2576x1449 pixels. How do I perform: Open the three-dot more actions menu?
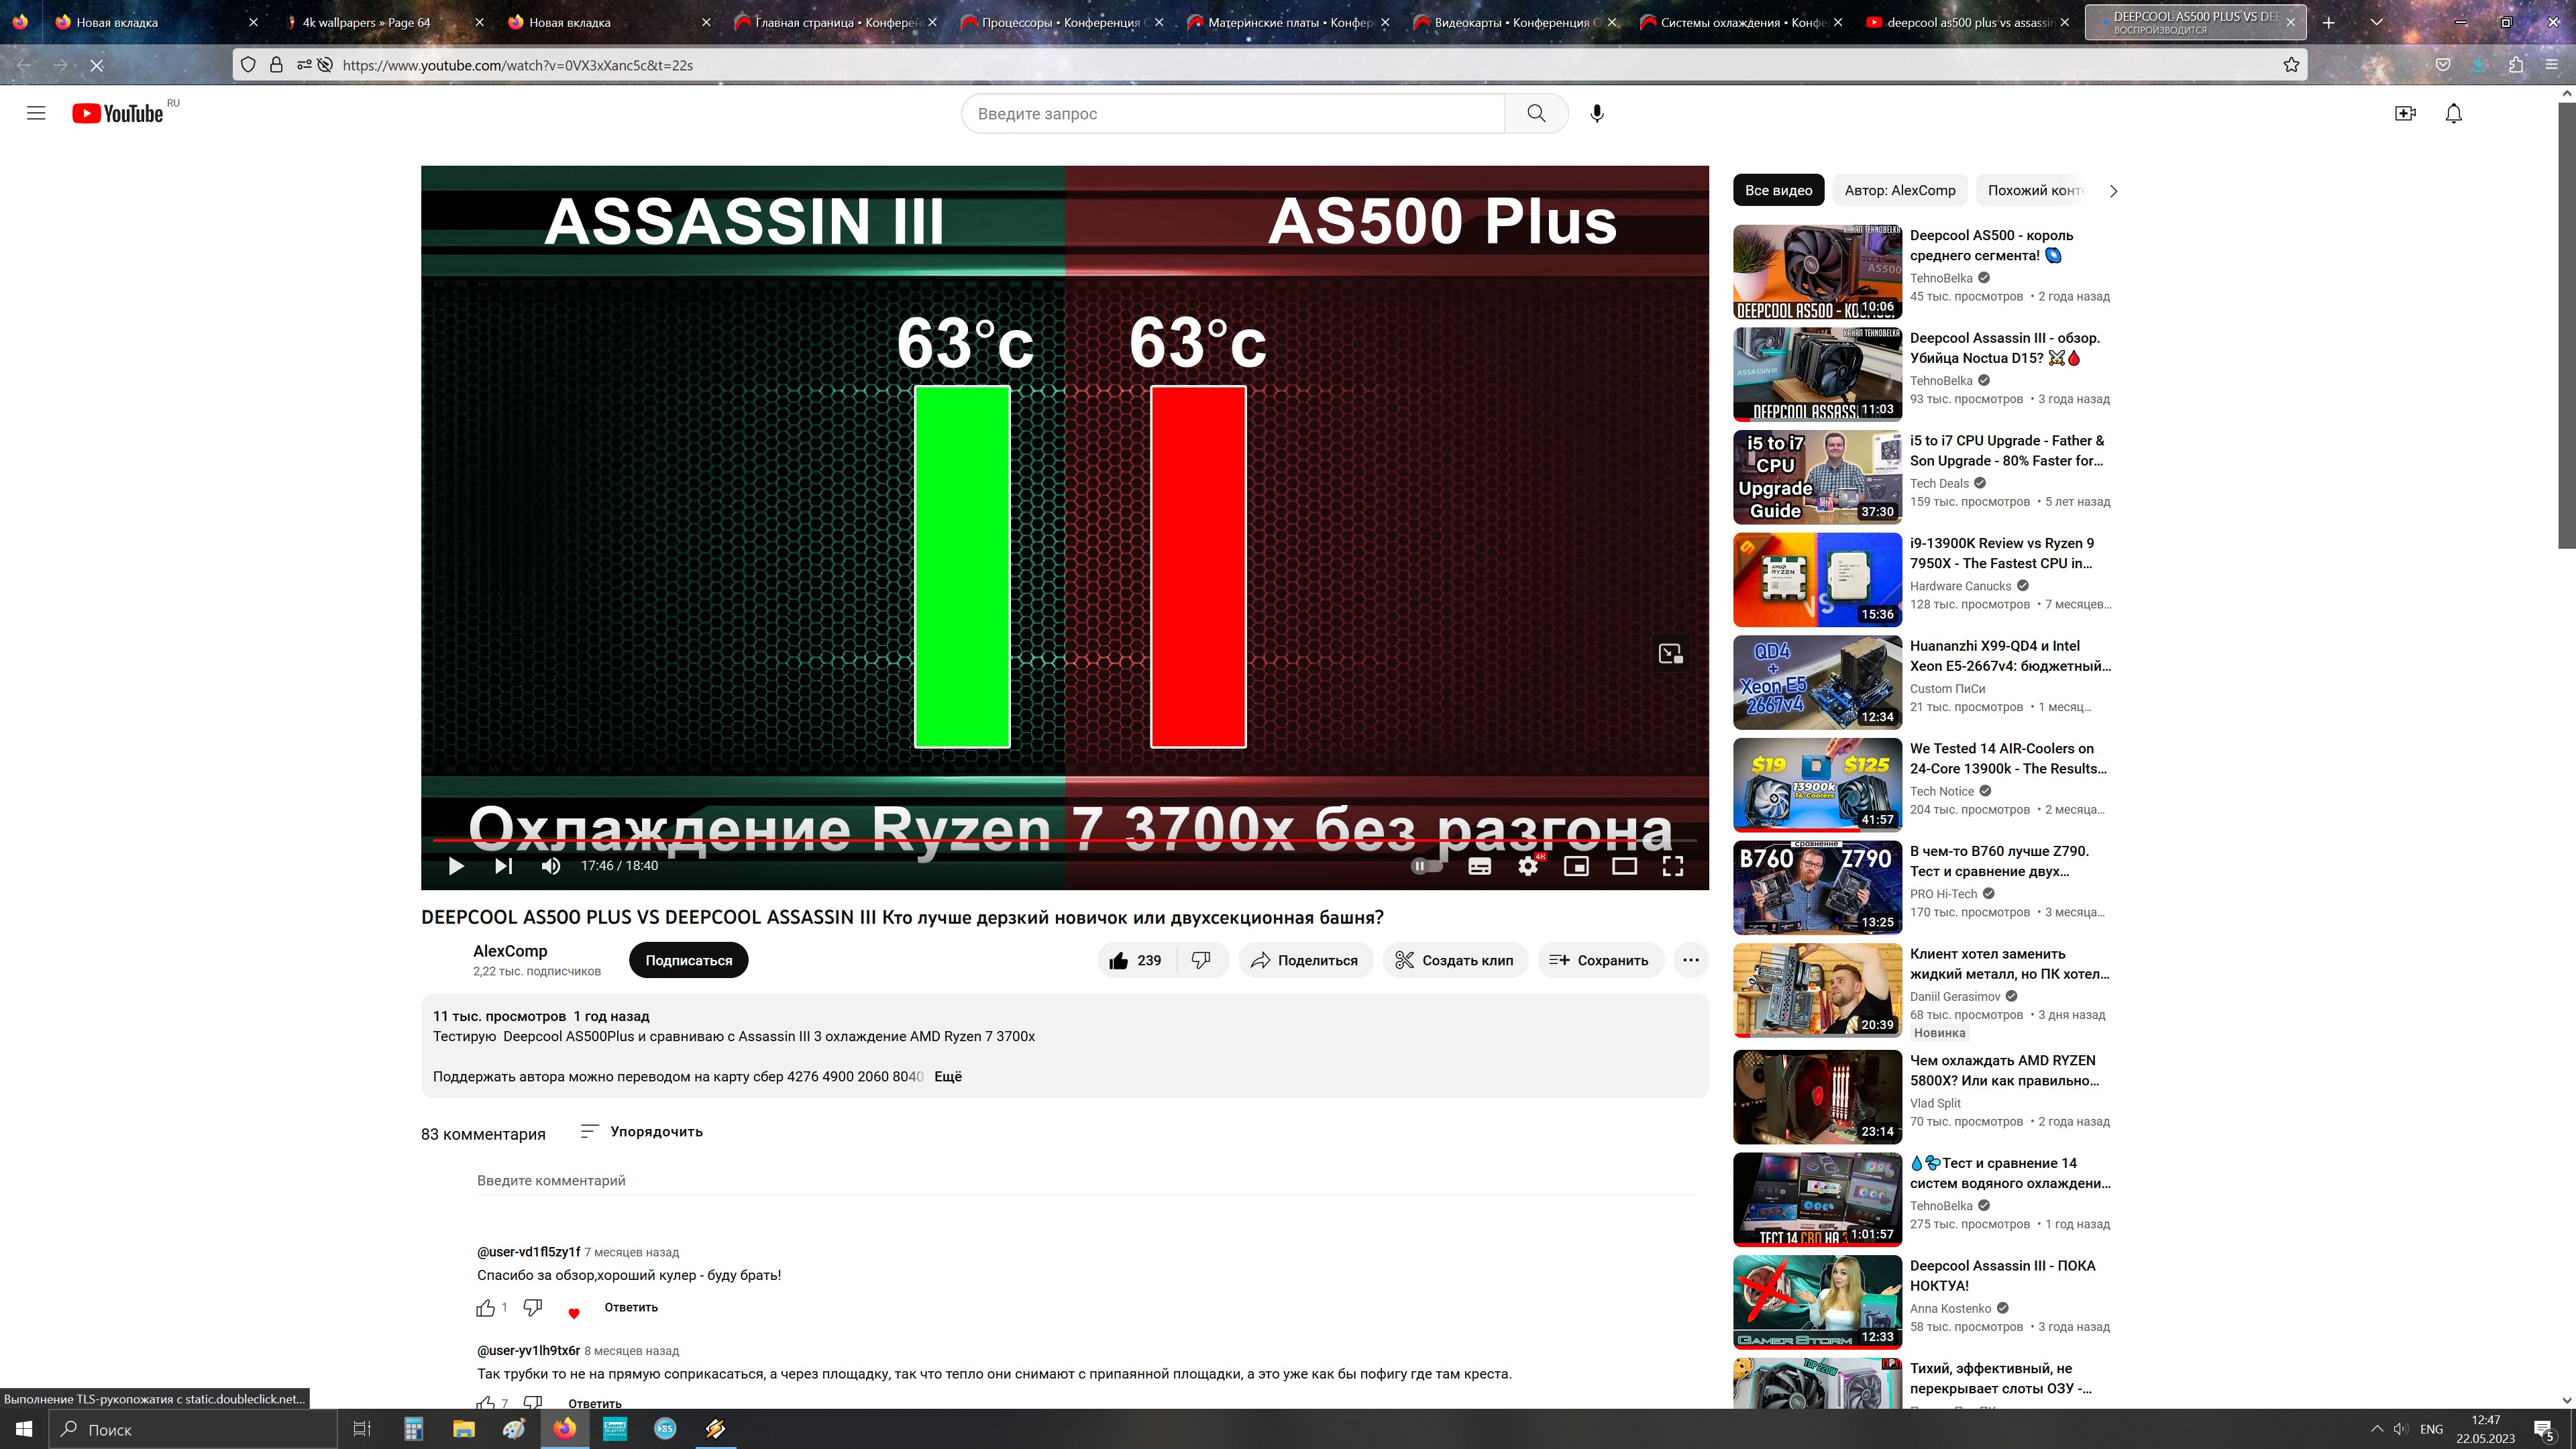pos(1690,960)
